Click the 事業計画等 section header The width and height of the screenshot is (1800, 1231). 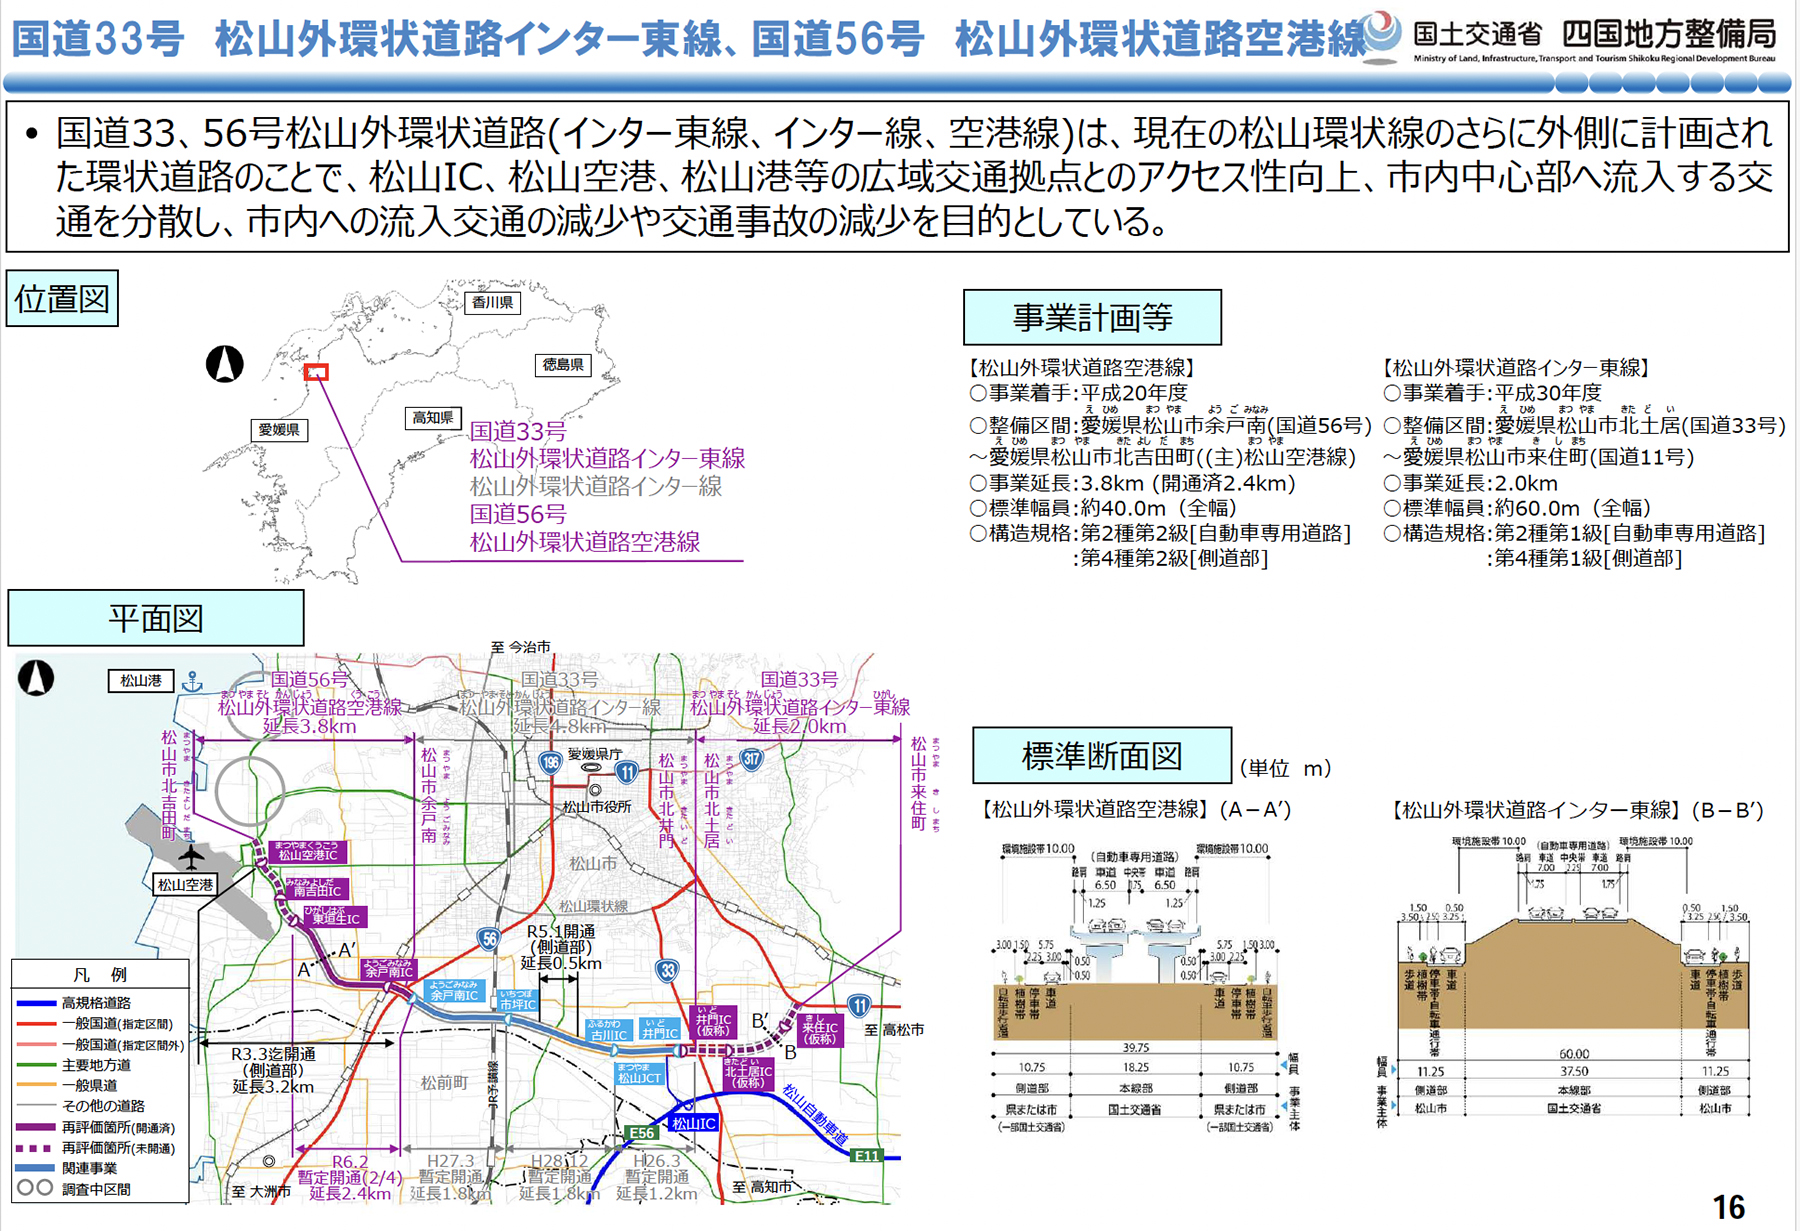pos(1092,318)
